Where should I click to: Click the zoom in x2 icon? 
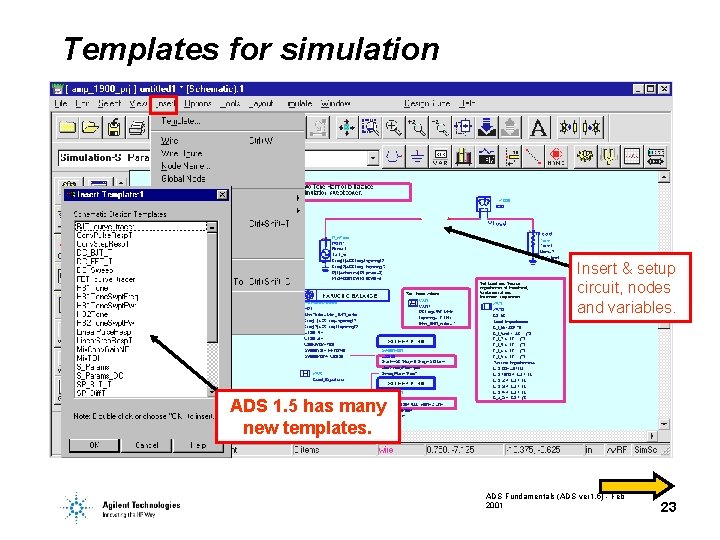(x=416, y=127)
